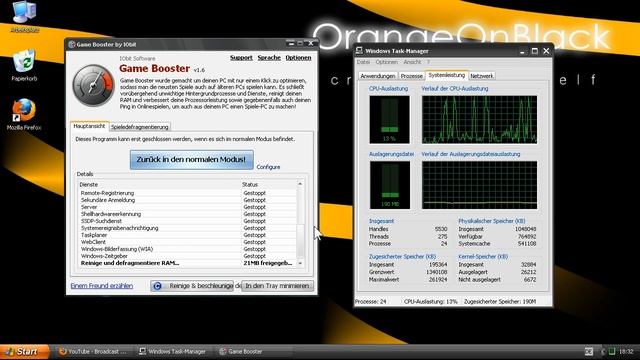640x360 pixels.
Task: Select the SSDP-Suchdienst row
Action: [x=188, y=221]
